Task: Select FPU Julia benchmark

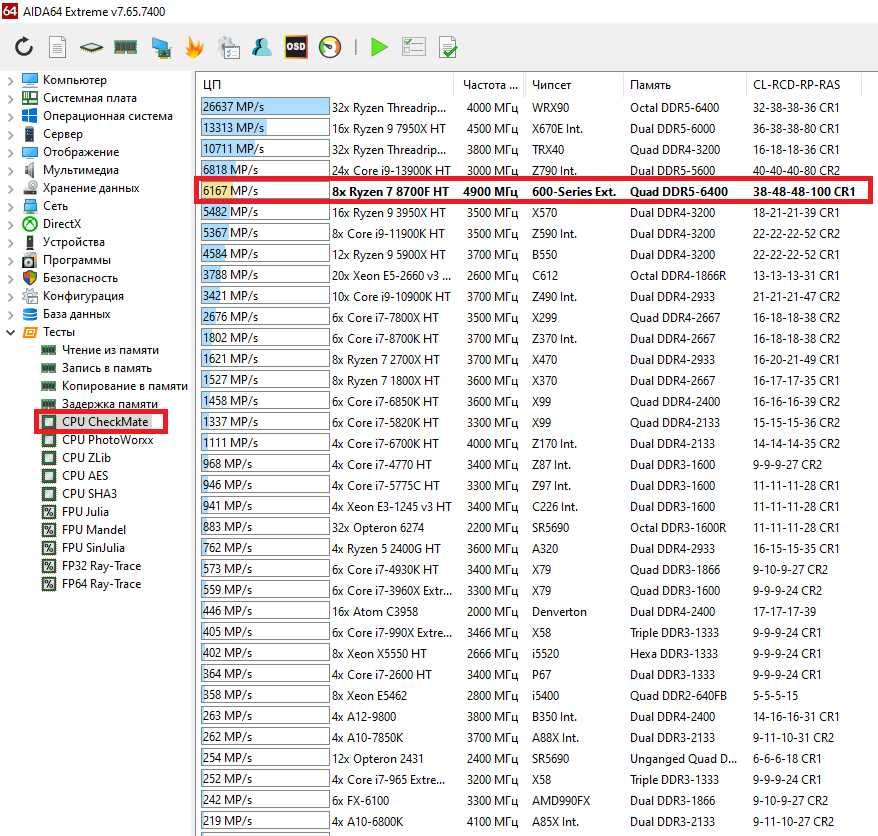Action: (x=85, y=511)
